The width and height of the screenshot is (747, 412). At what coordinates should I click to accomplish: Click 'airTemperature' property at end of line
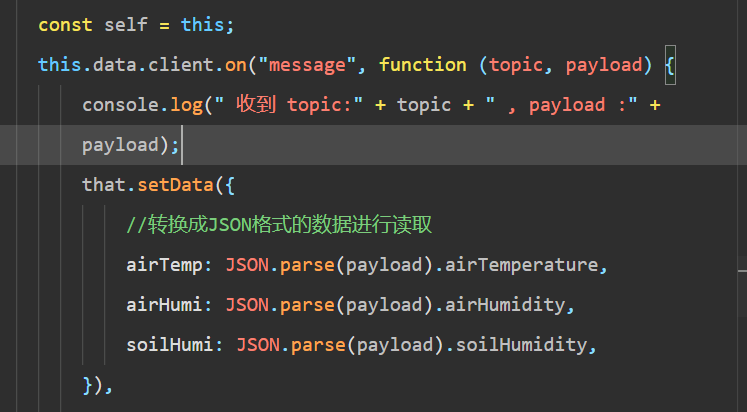(522, 265)
